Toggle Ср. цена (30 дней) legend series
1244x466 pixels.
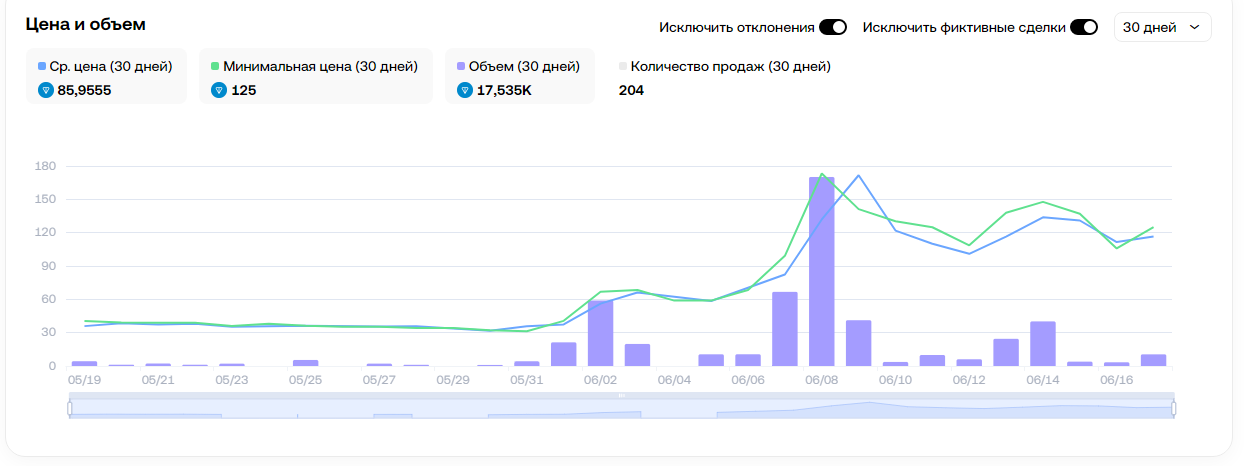click(x=105, y=76)
